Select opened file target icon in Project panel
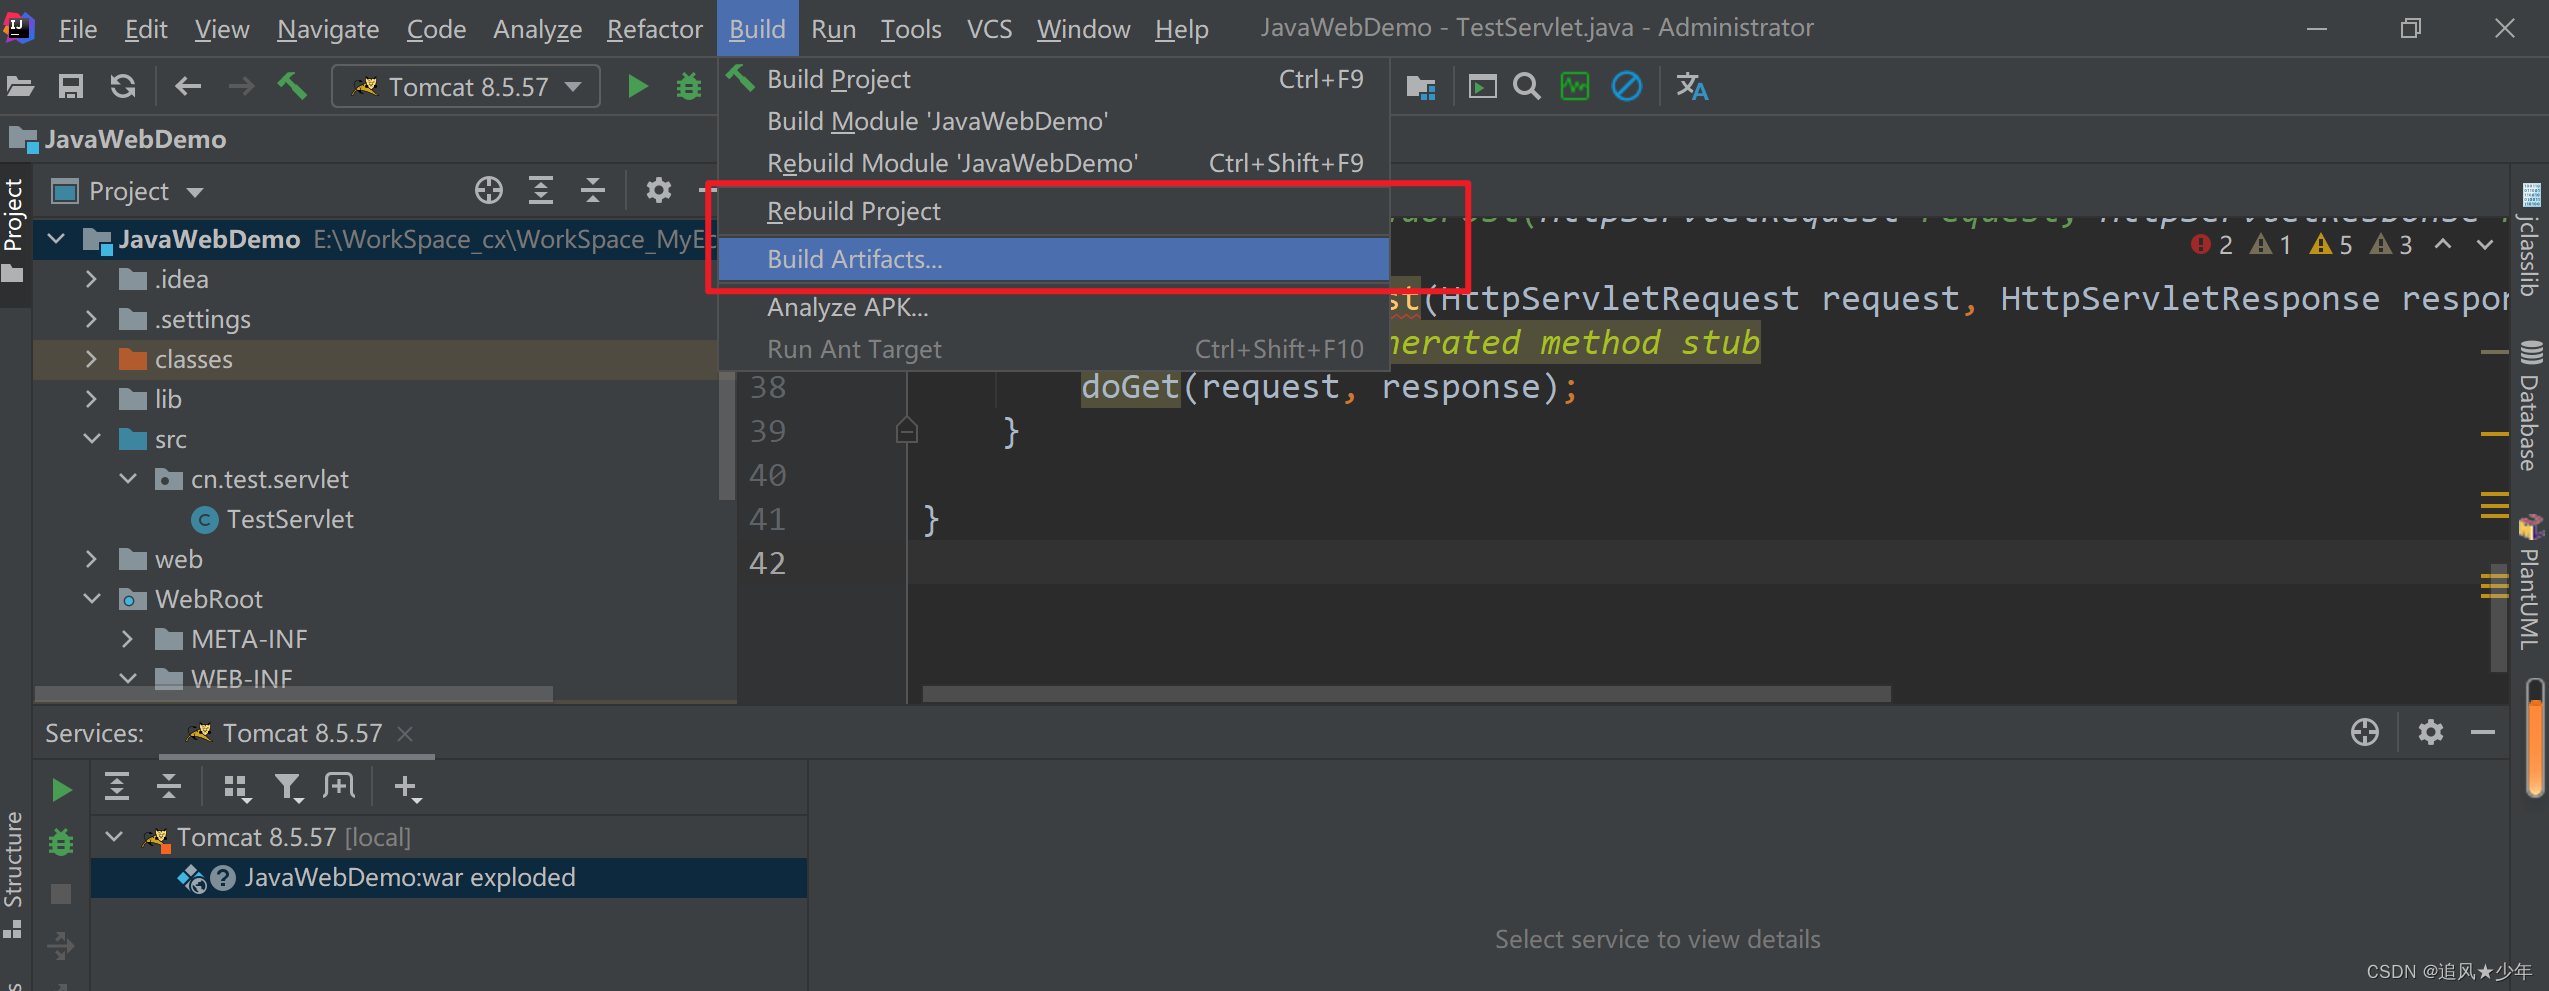The image size is (2549, 991). click(x=489, y=190)
